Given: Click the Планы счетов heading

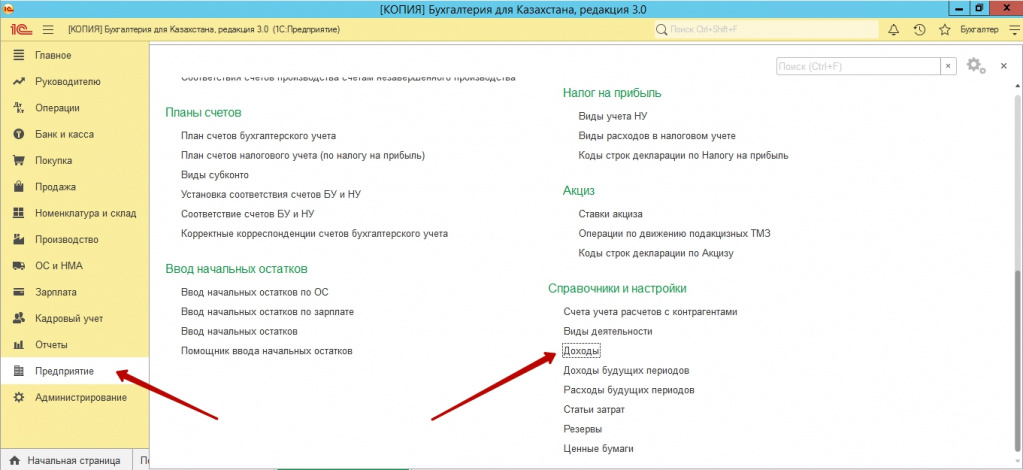Looking at the screenshot, I should (x=204, y=112).
